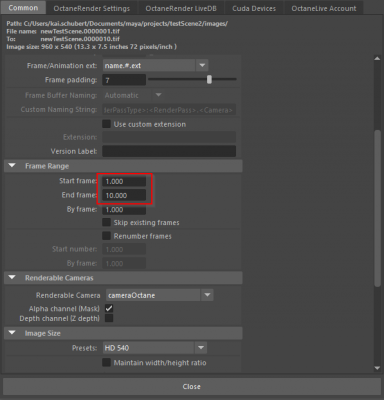This screenshot has height=400, width=384.
Task: Switch to the Common tab
Action: pyautogui.click(x=23, y=7)
